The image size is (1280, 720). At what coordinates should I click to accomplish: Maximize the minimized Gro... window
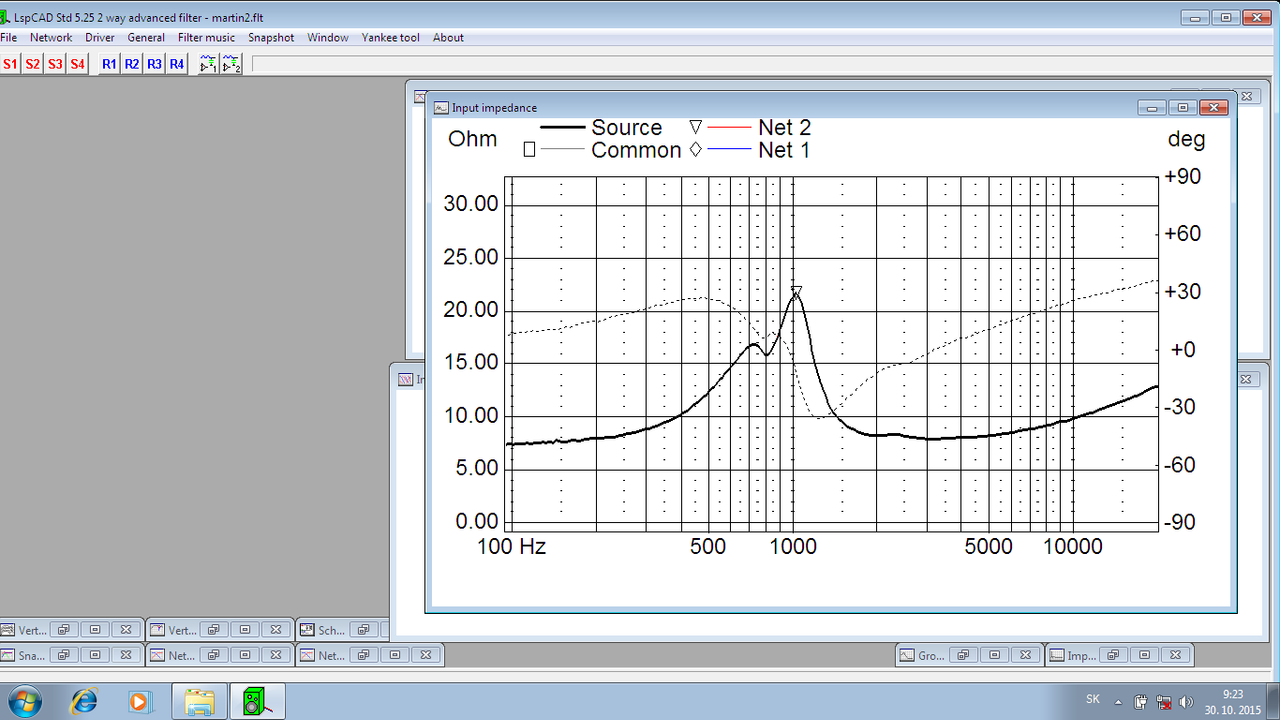(993, 655)
